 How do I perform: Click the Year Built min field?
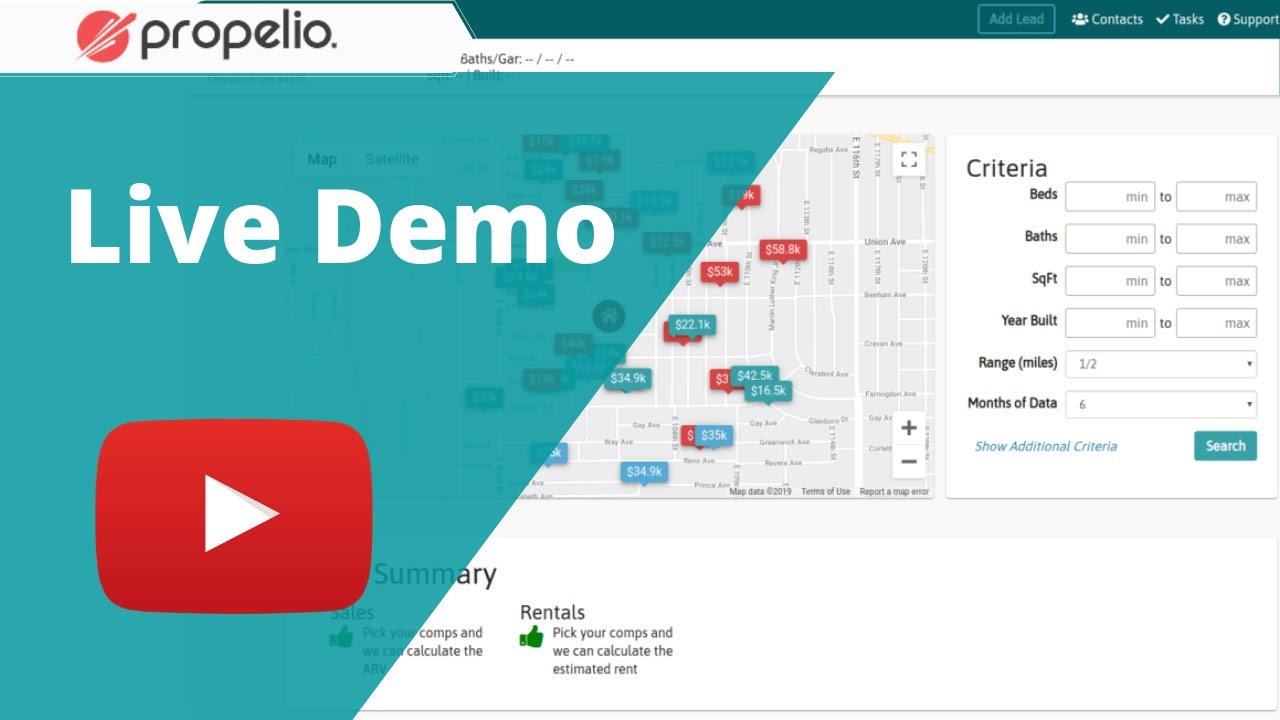(x=1110, y=323)
